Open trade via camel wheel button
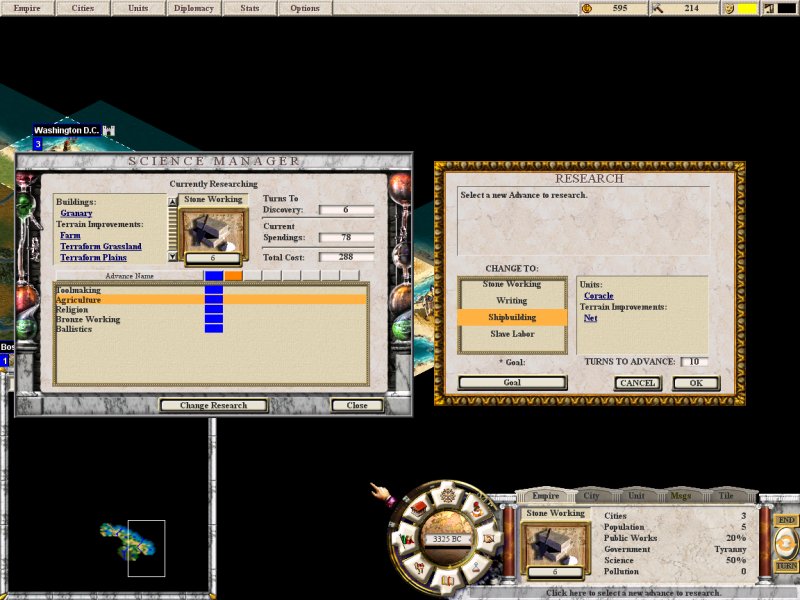The image size is (800, 600). point(418,566)
